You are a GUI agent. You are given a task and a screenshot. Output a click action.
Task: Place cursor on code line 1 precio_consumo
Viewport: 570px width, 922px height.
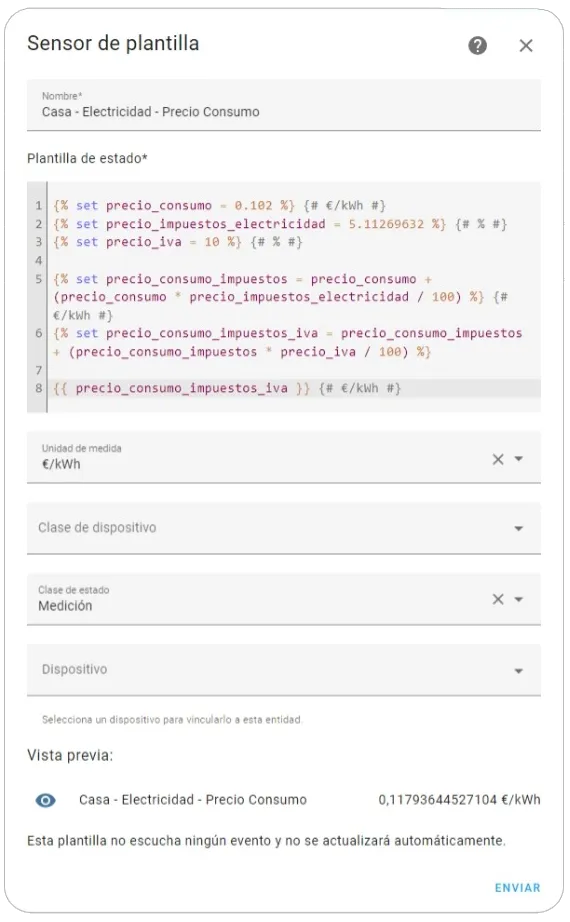click(159, 206)
